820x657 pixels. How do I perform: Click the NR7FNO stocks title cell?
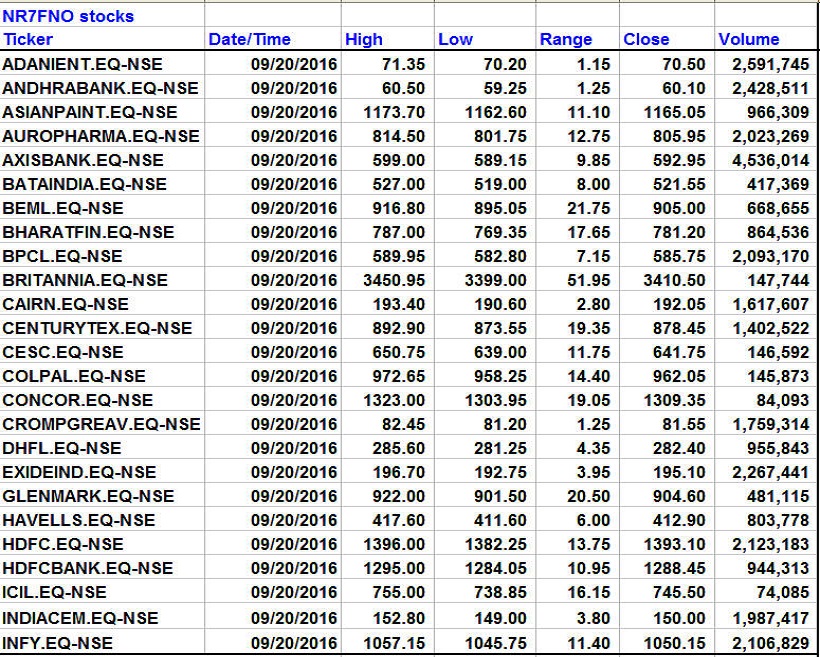coord(69,16)
